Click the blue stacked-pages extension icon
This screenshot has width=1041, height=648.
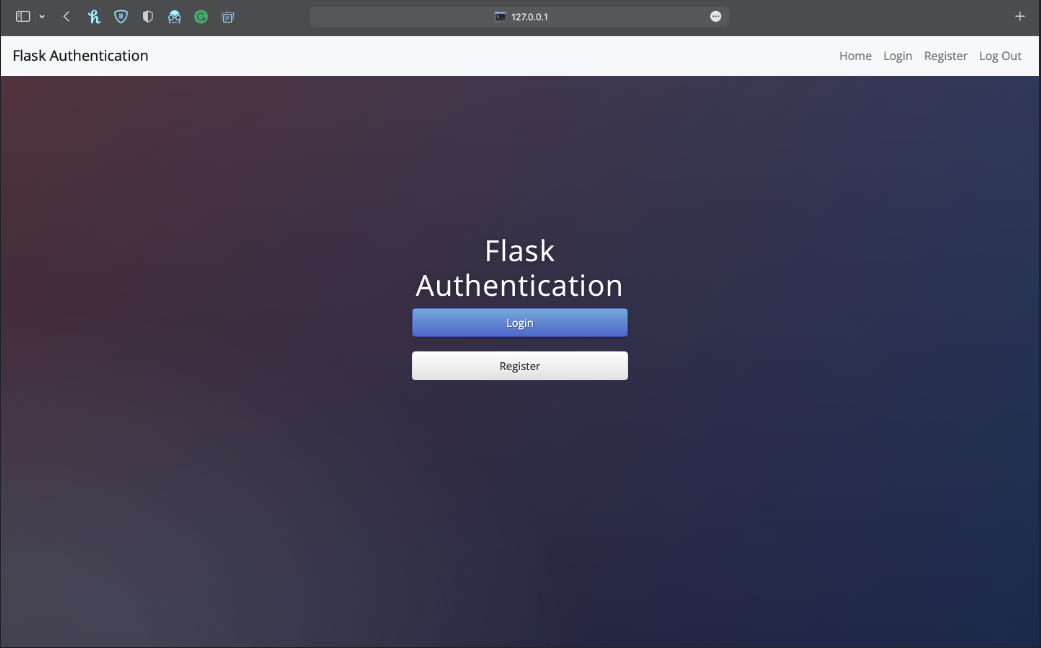(228, 17)
